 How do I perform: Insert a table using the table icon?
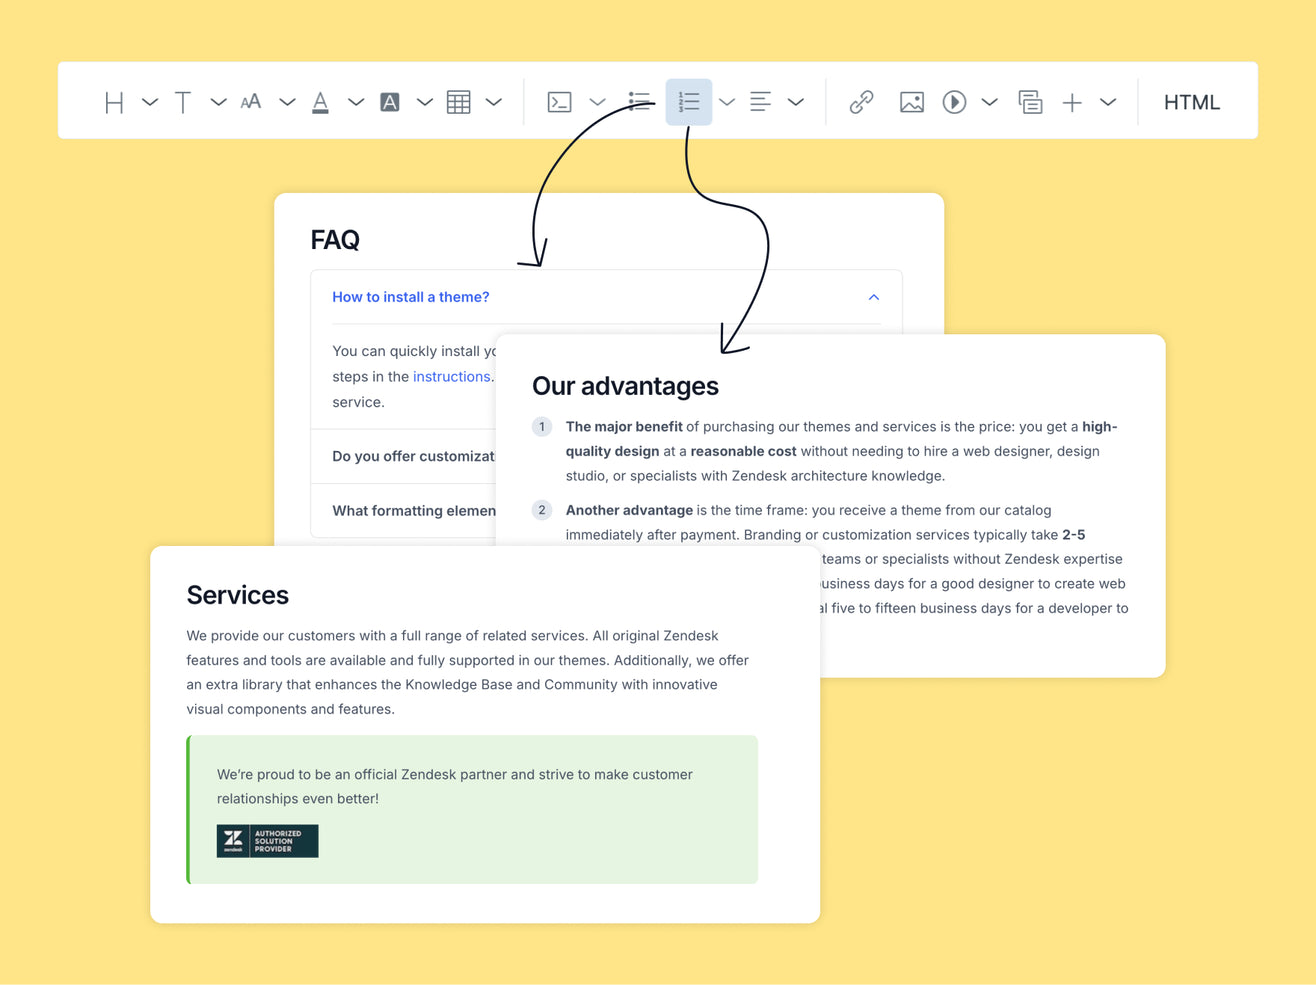pos(459,101)
